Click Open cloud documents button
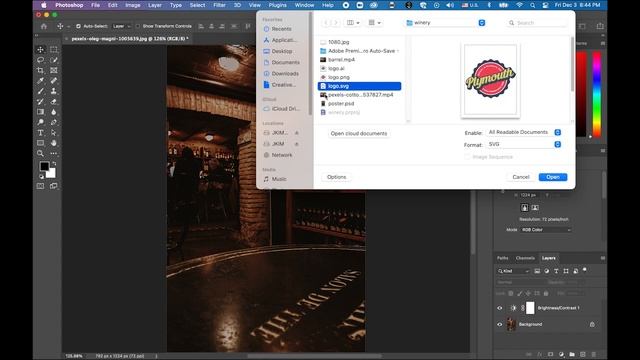Image resolution: width=640 pixels, height=360 pixels. (x=359, y=133)
